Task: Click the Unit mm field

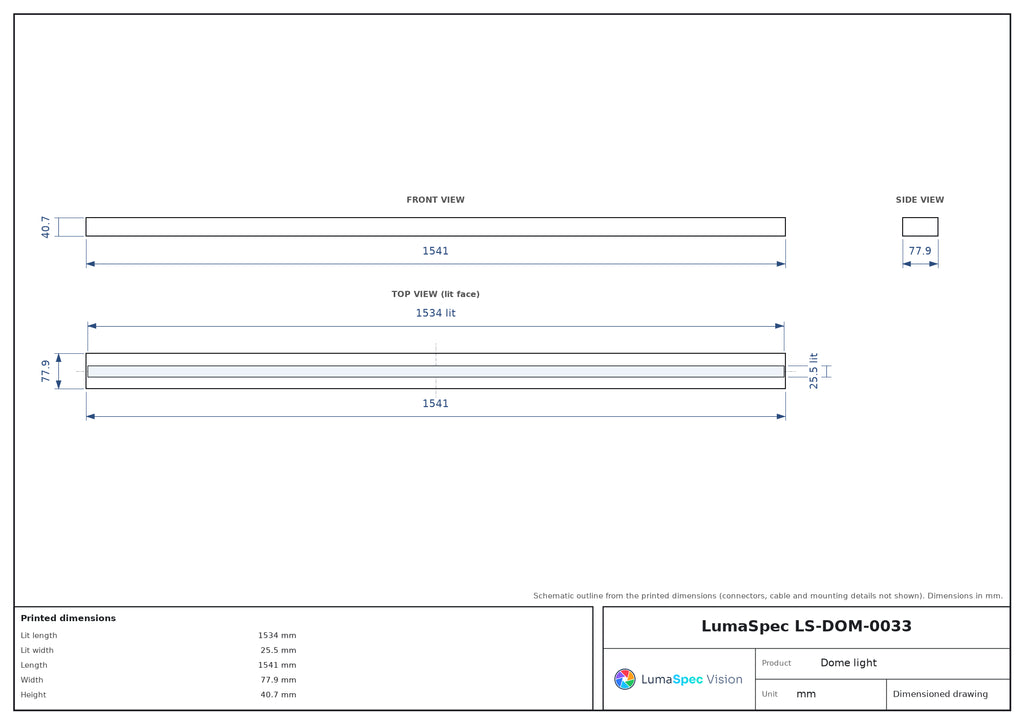Action: pos(820,694)
